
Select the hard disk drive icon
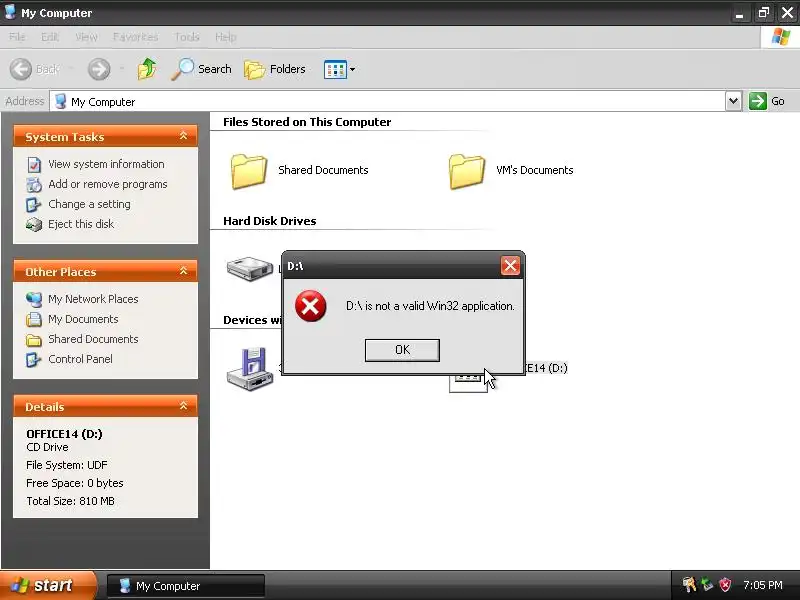tap(250, 269)
